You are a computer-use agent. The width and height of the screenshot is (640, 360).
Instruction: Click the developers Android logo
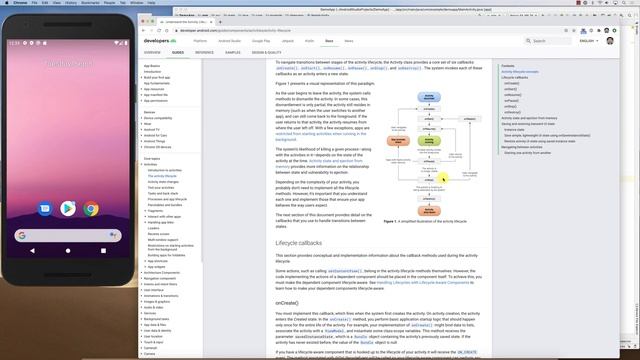pos(160,41)
